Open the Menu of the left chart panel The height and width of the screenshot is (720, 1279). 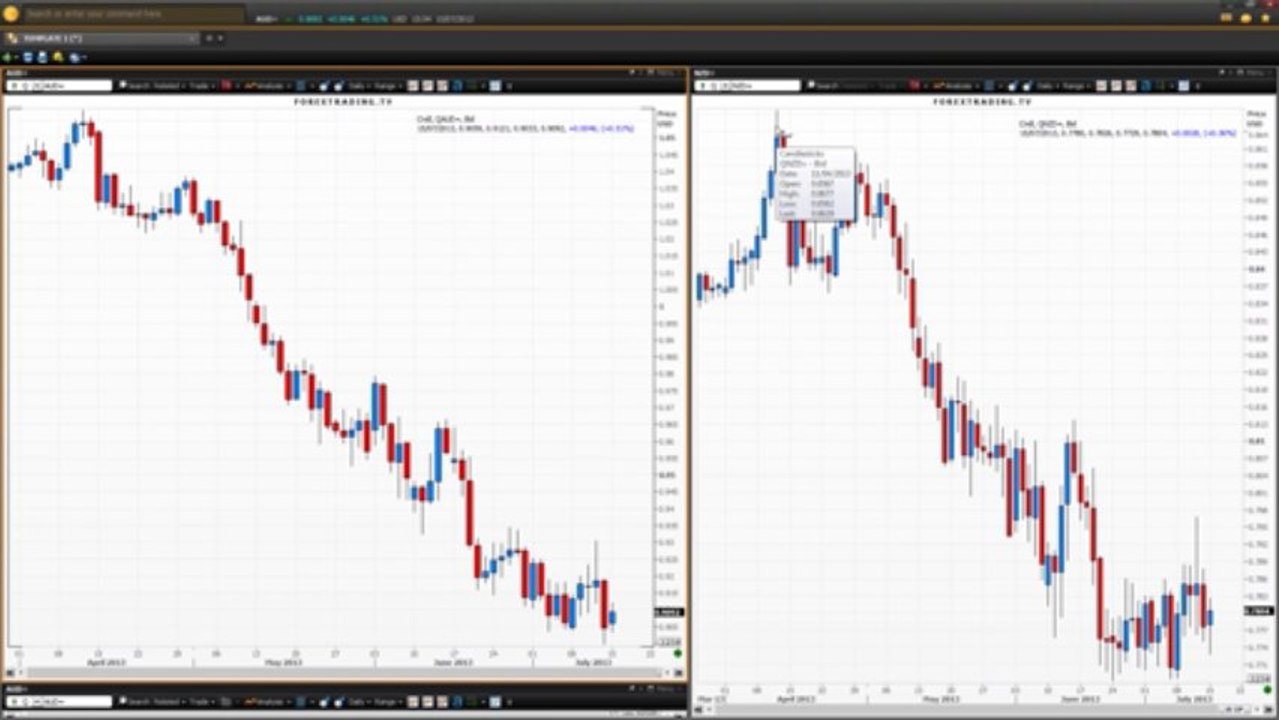coord(664,73)
